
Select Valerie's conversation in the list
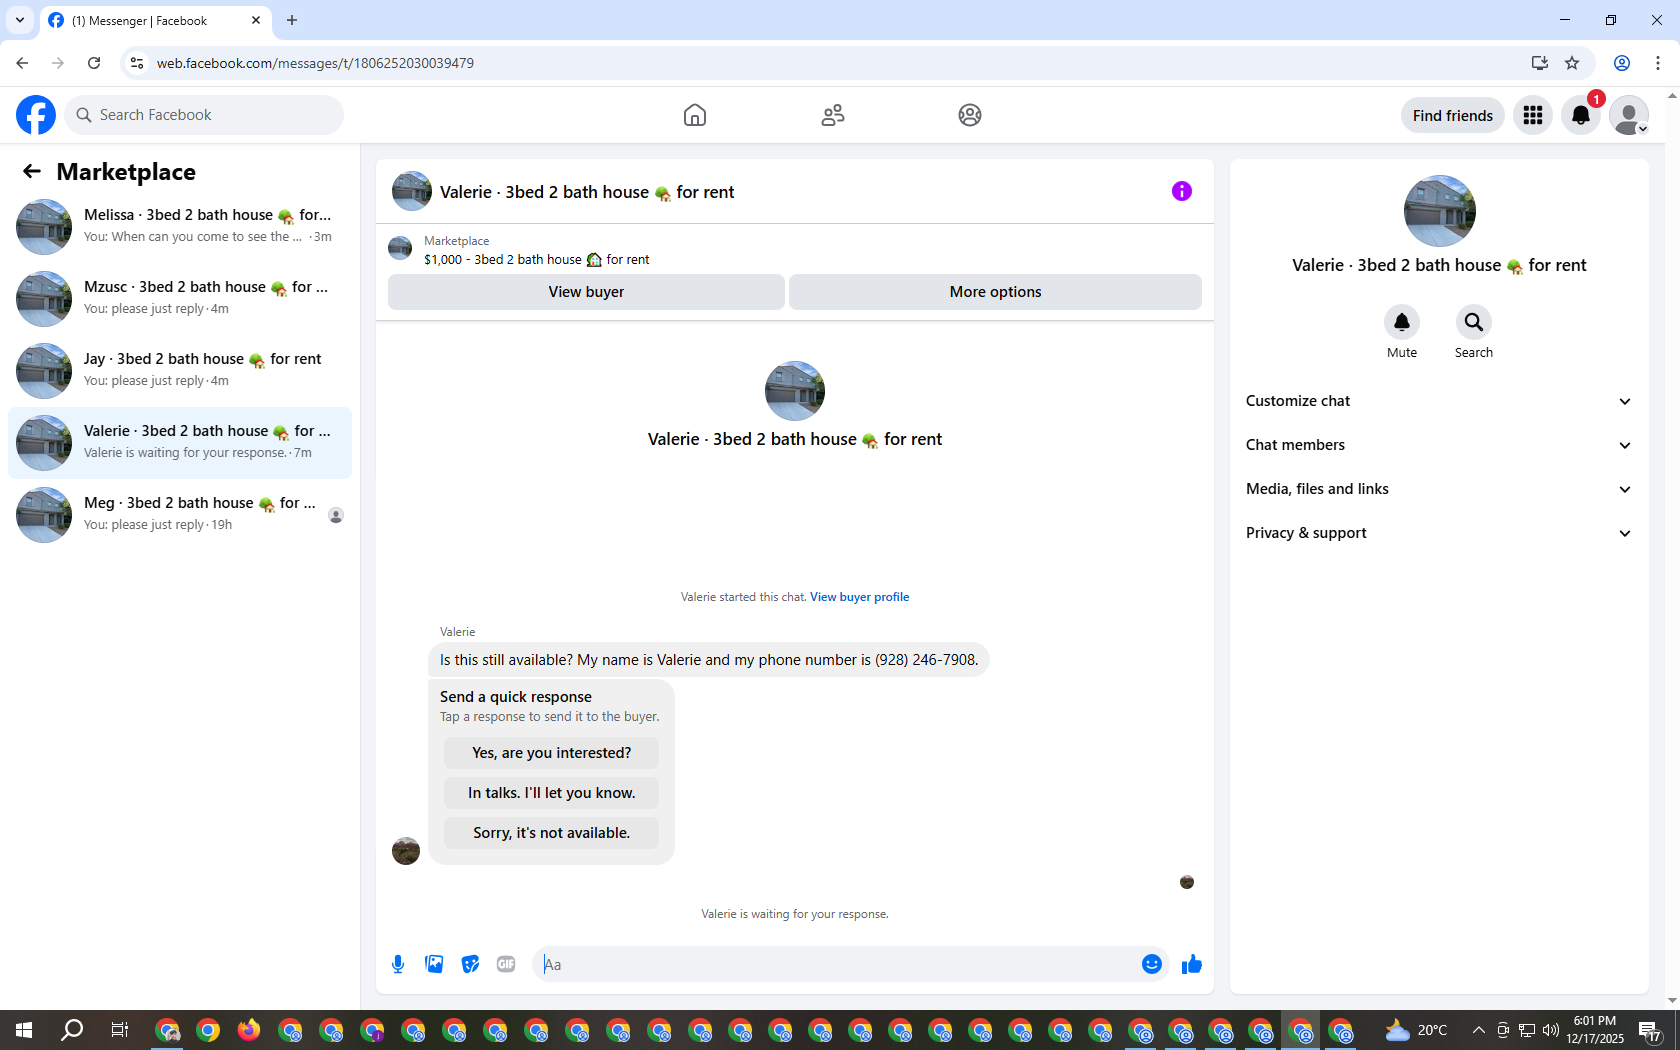[x=180, y=442]
